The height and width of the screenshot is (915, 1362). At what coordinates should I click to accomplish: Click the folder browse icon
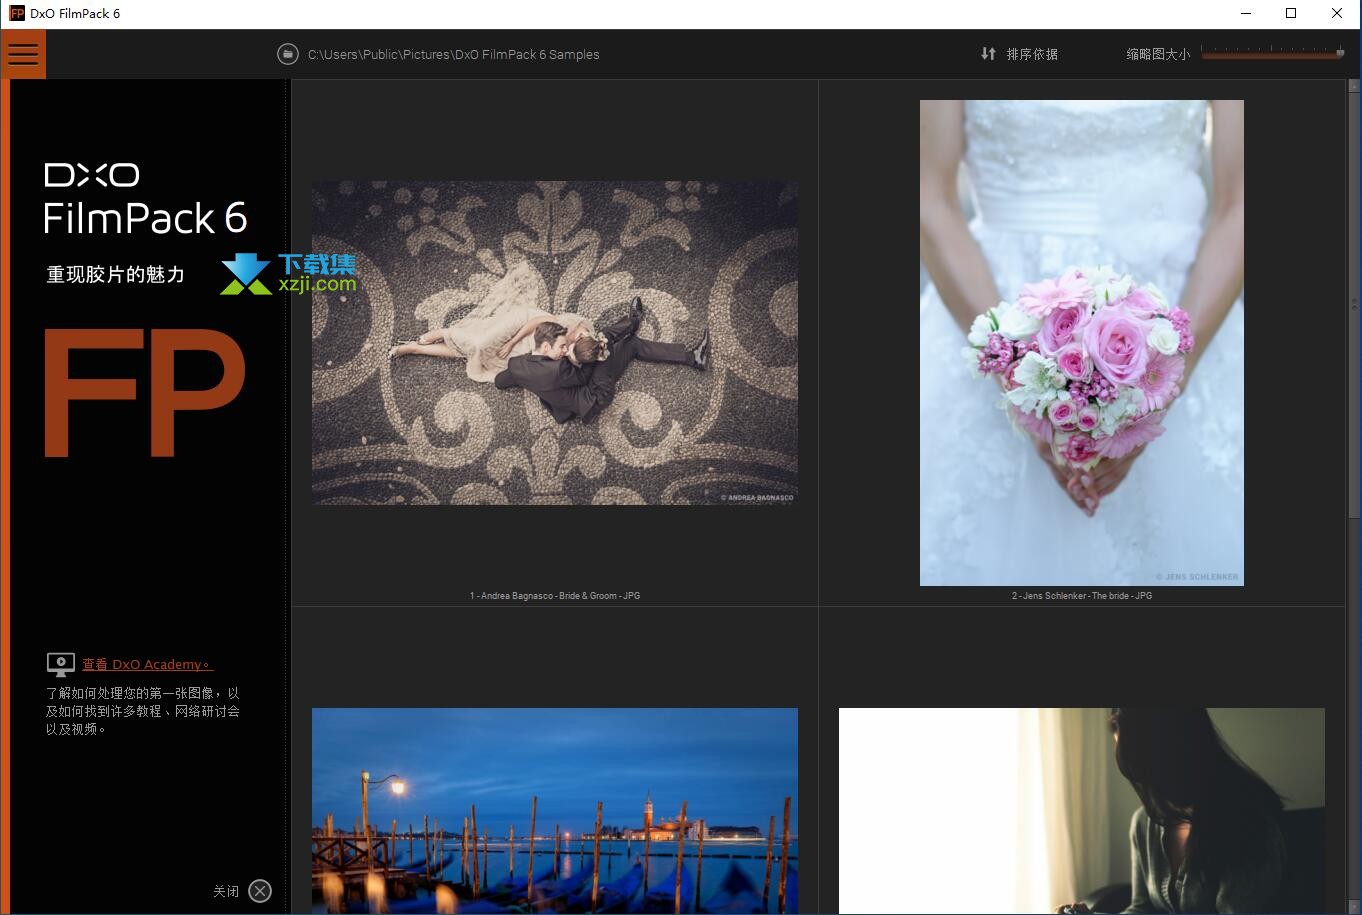point(288,54)
